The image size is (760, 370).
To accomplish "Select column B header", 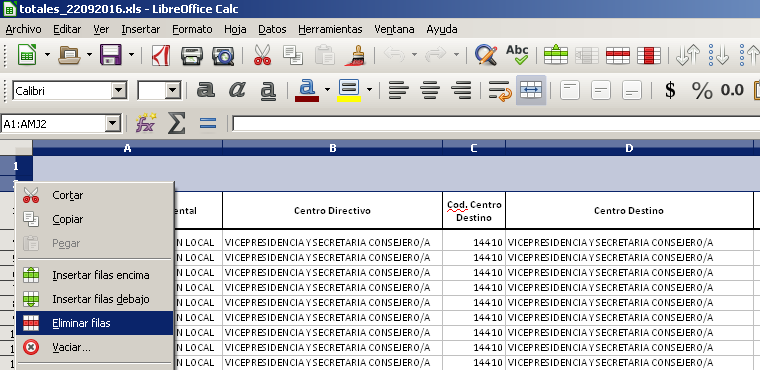I will click(332, 148).
